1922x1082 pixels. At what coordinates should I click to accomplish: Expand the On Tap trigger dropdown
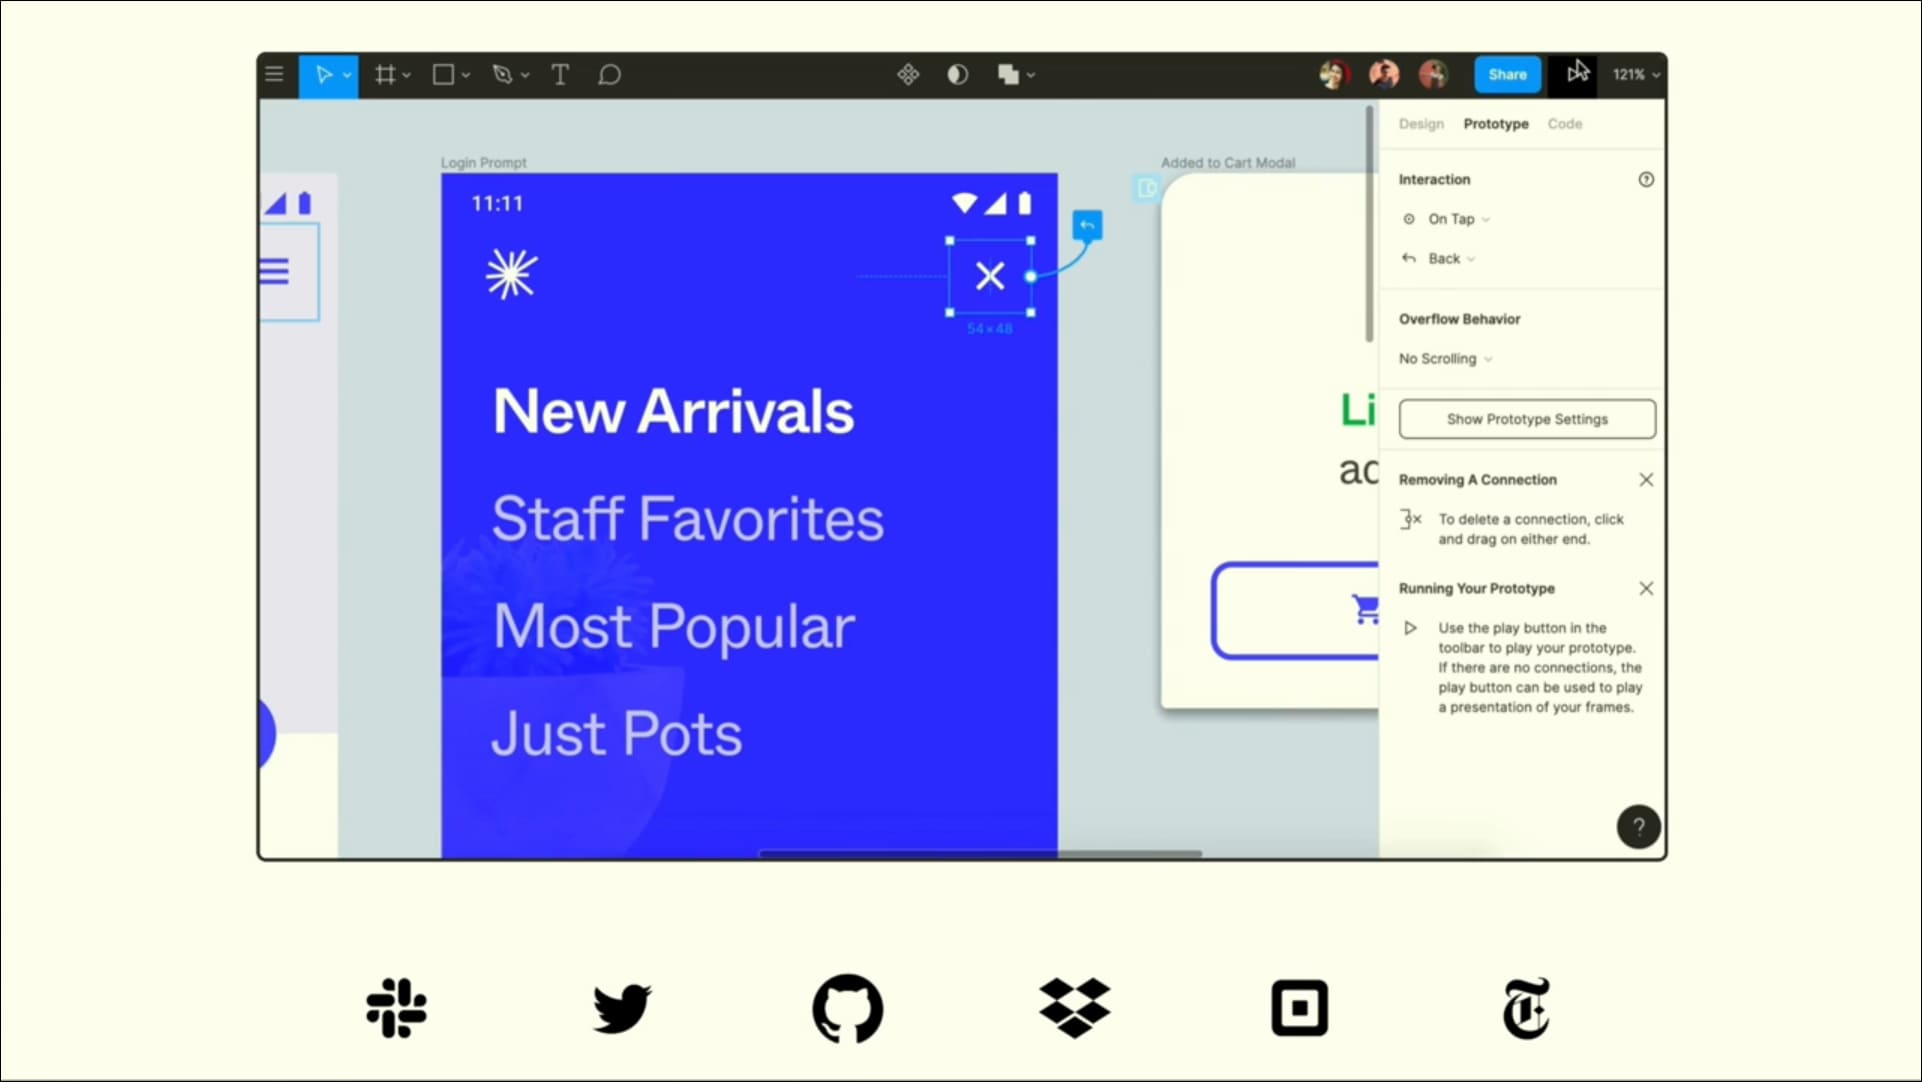[x=1458, y=219]
